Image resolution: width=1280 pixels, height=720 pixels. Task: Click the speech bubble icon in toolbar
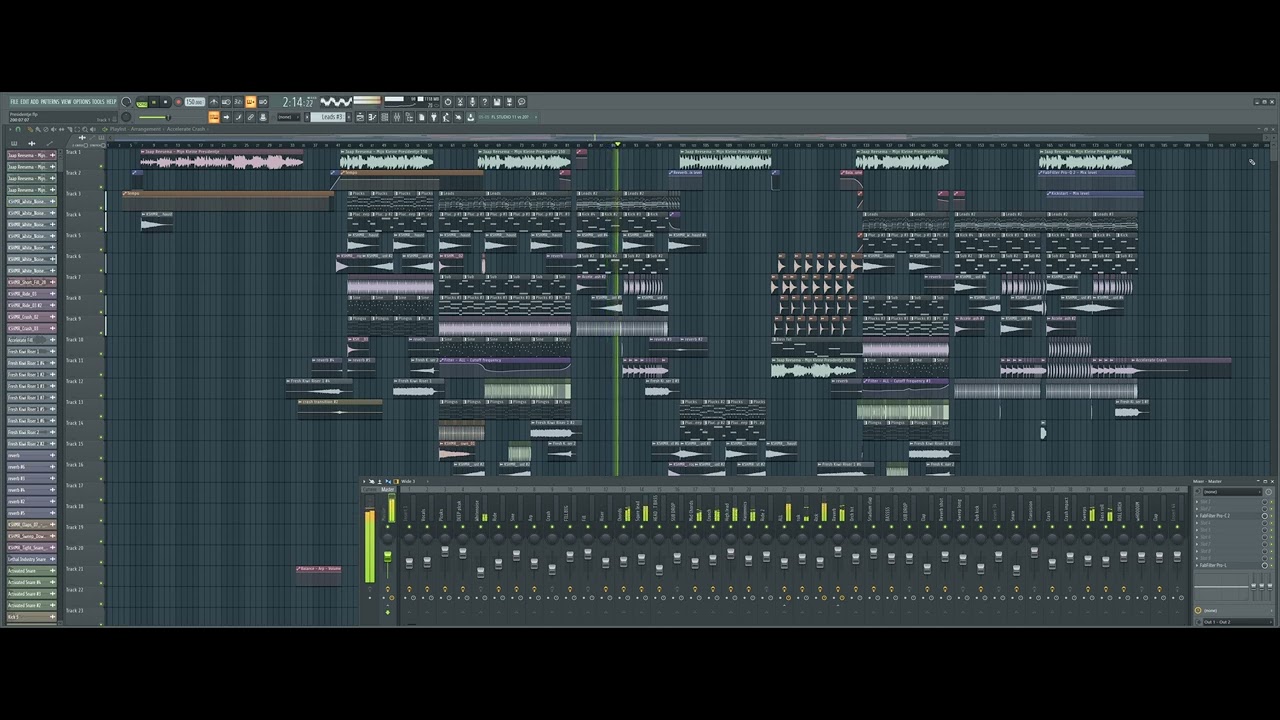[x=521, y=102]
